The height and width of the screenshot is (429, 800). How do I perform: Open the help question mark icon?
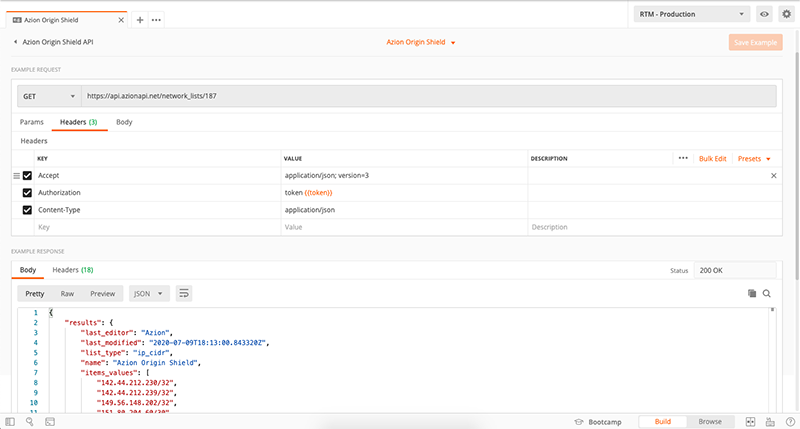tap(790, 422)
